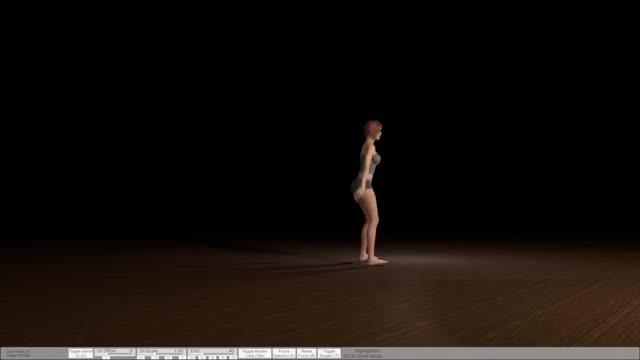
Task: Click the UI Offset numeric value field
Action: pos(131,351)
